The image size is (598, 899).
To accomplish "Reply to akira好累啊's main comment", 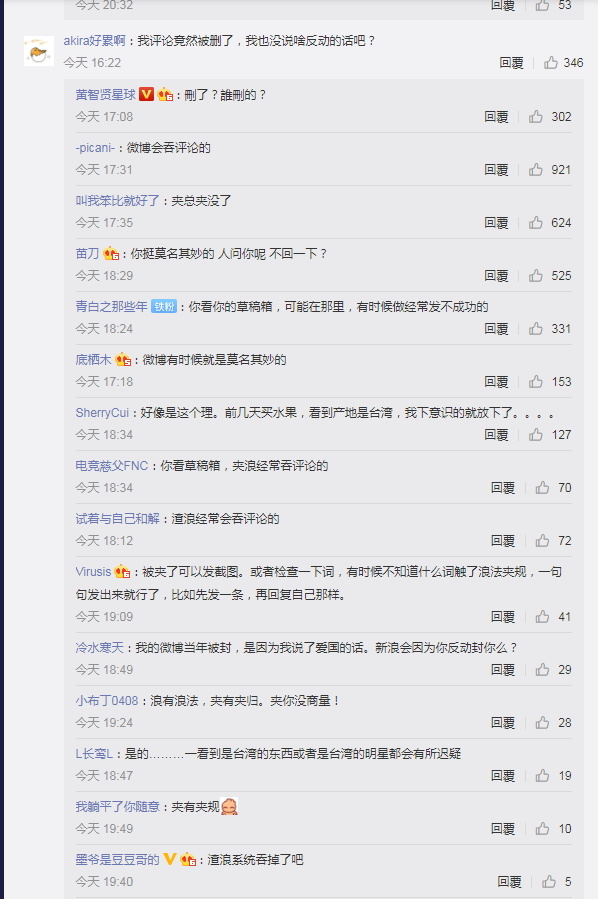I will tap(511, 62).
